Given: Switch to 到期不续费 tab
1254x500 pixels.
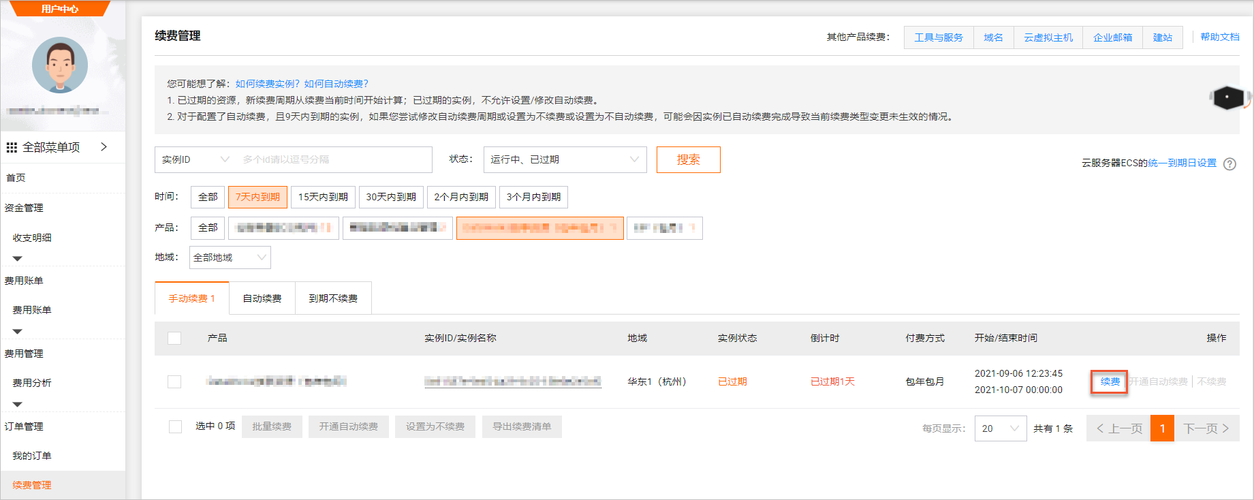Looking at the screenshot, I should click(x=333, y=299).
